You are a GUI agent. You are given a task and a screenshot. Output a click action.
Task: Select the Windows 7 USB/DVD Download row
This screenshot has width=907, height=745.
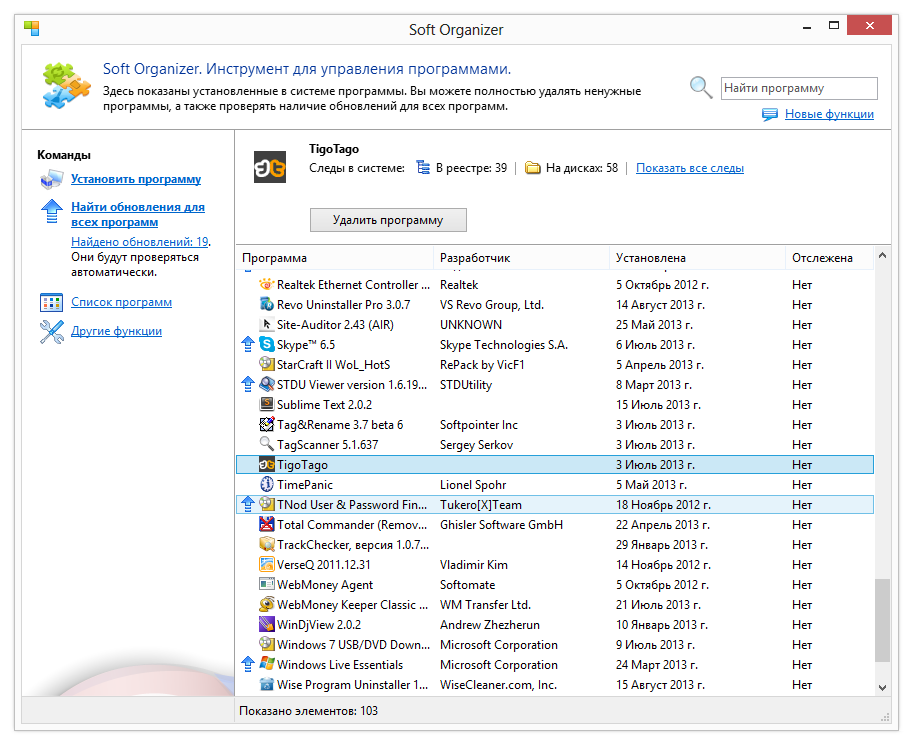(555, 644)
